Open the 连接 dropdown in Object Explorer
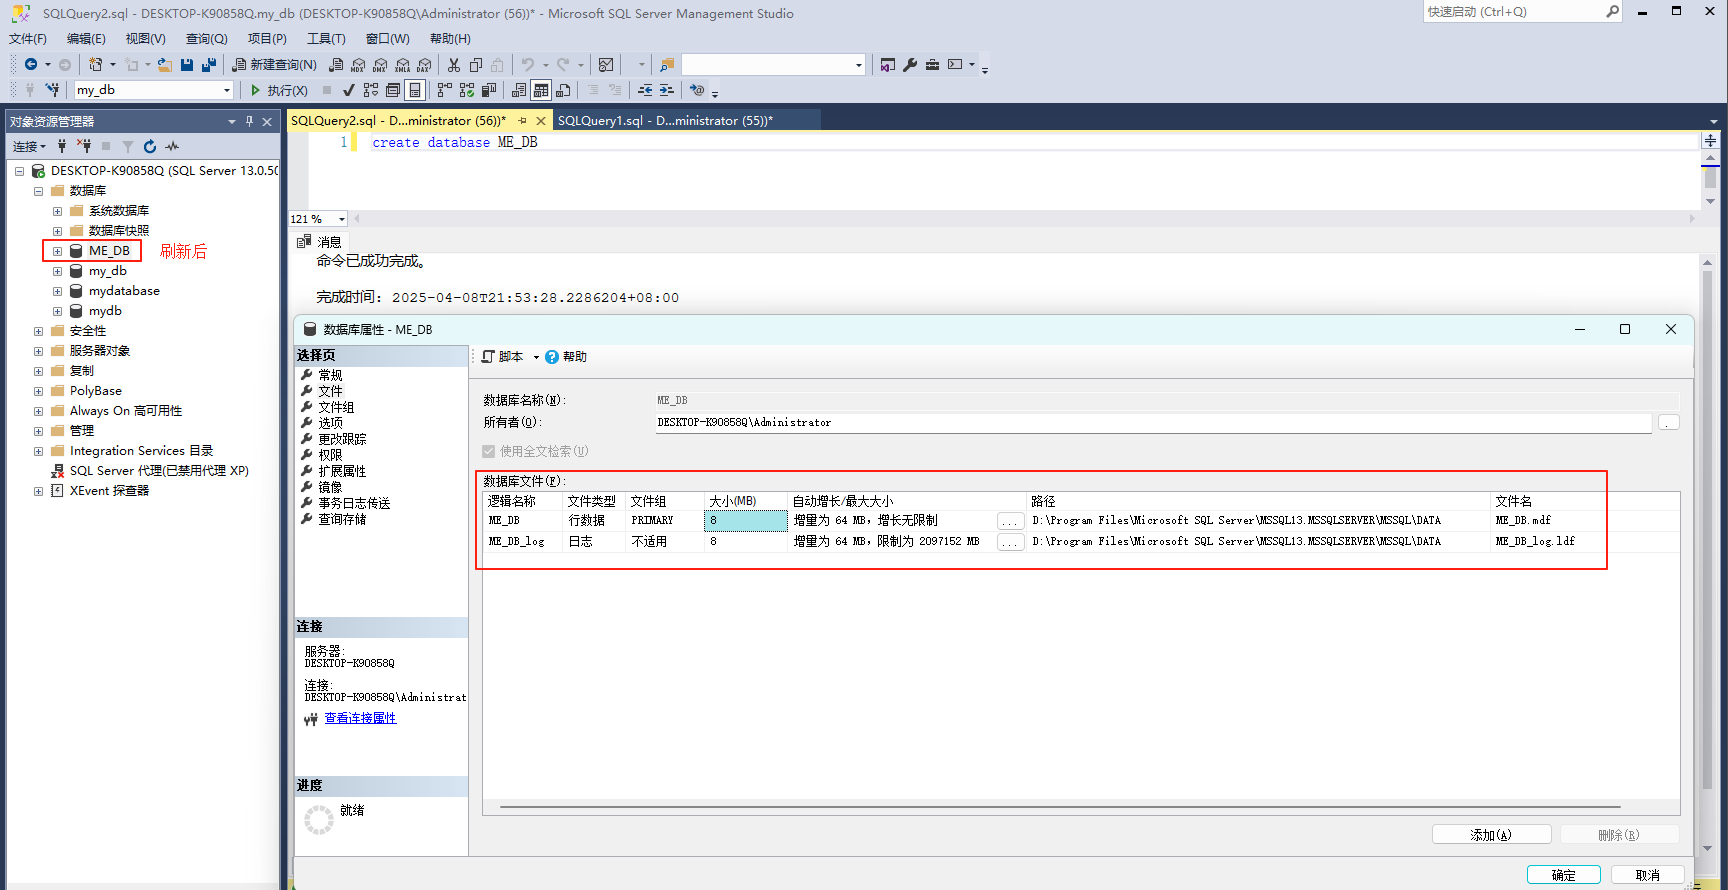 click(29, 146)
